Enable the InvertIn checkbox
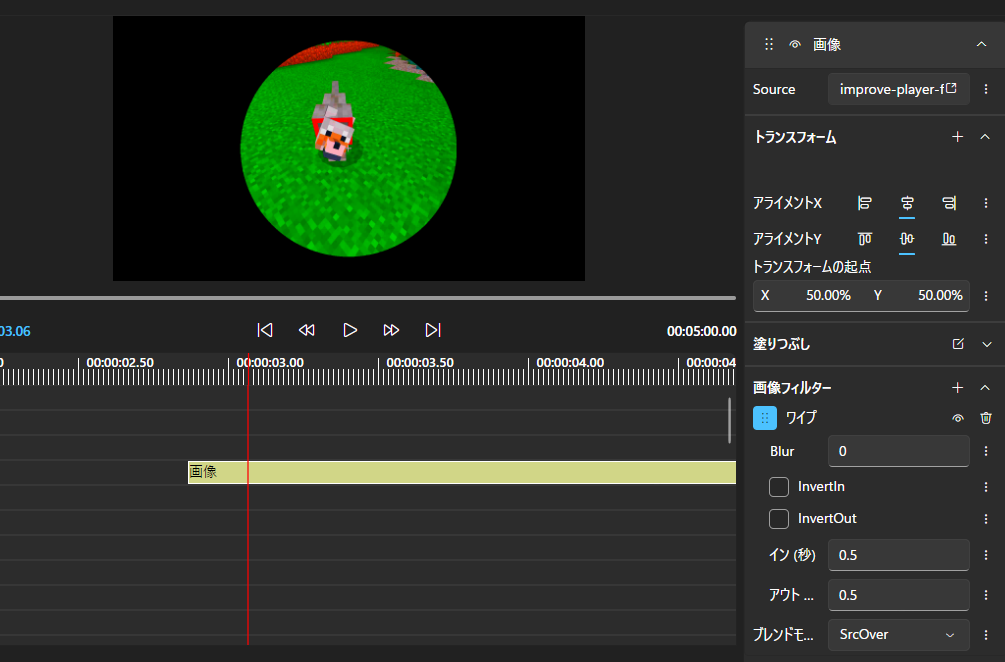 tap(779, 487)
